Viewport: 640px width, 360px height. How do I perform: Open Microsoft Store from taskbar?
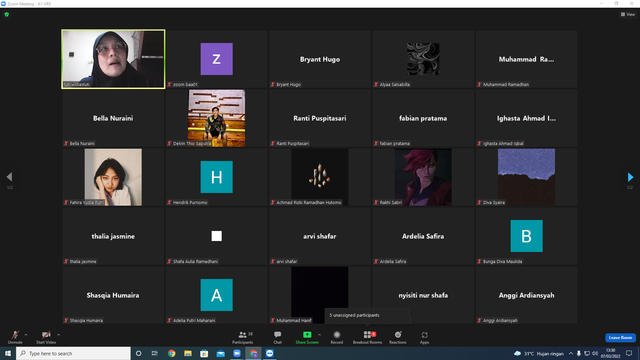204,353
